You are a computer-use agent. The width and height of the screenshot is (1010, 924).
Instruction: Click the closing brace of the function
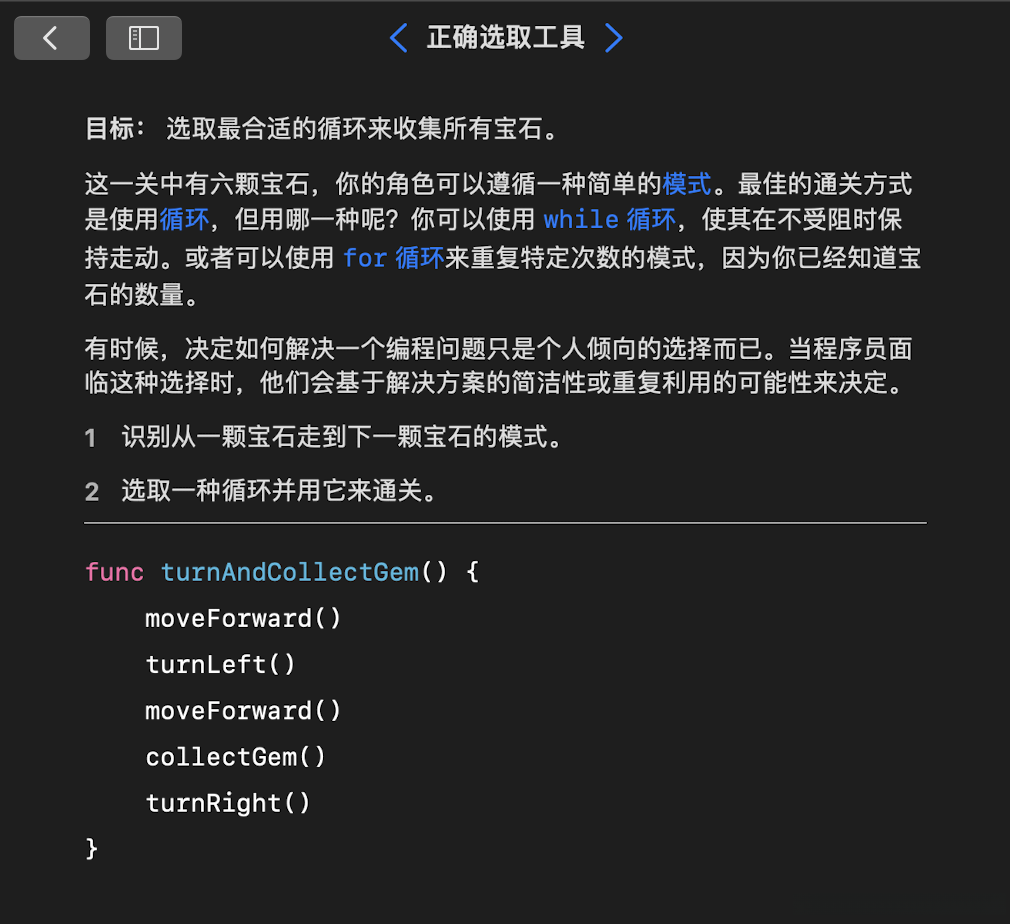[91, 847]
